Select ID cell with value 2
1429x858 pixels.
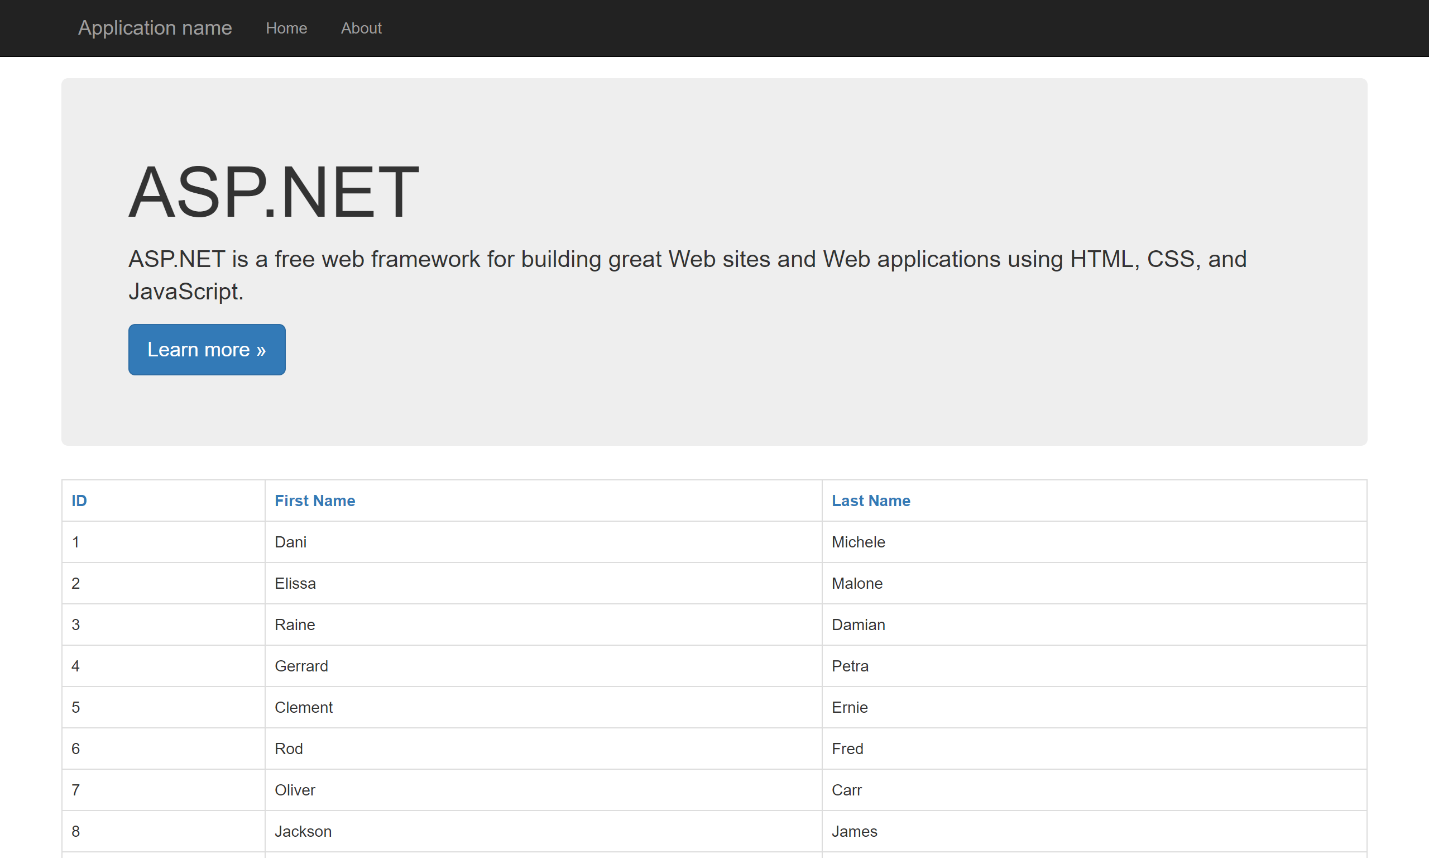click(x=164, y=583)
